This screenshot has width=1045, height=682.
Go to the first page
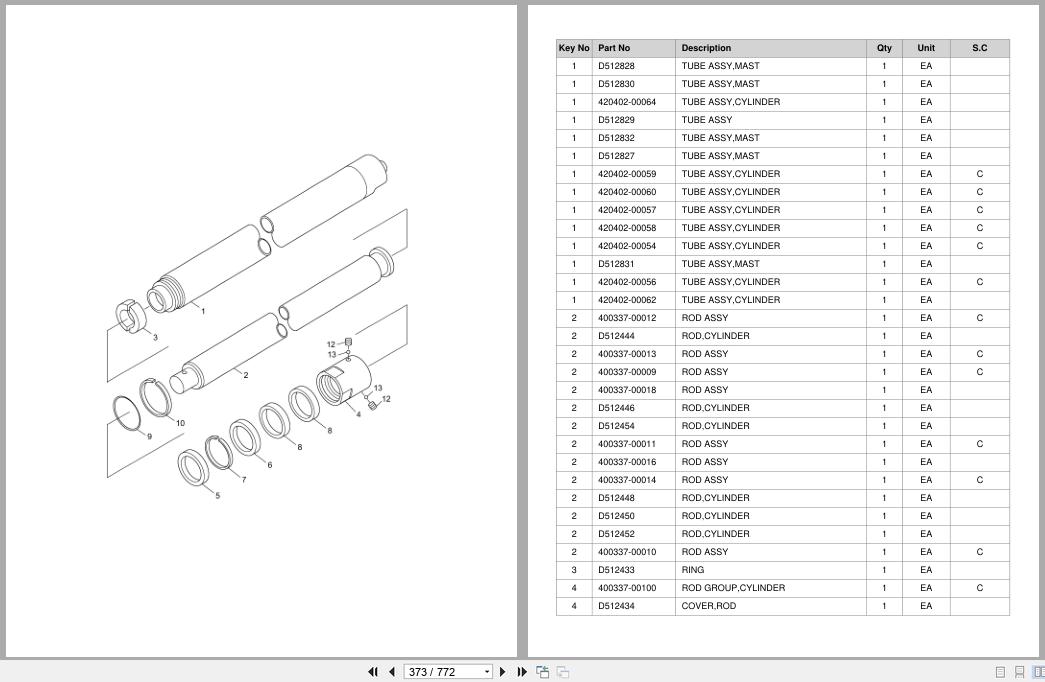pos(373,671)
